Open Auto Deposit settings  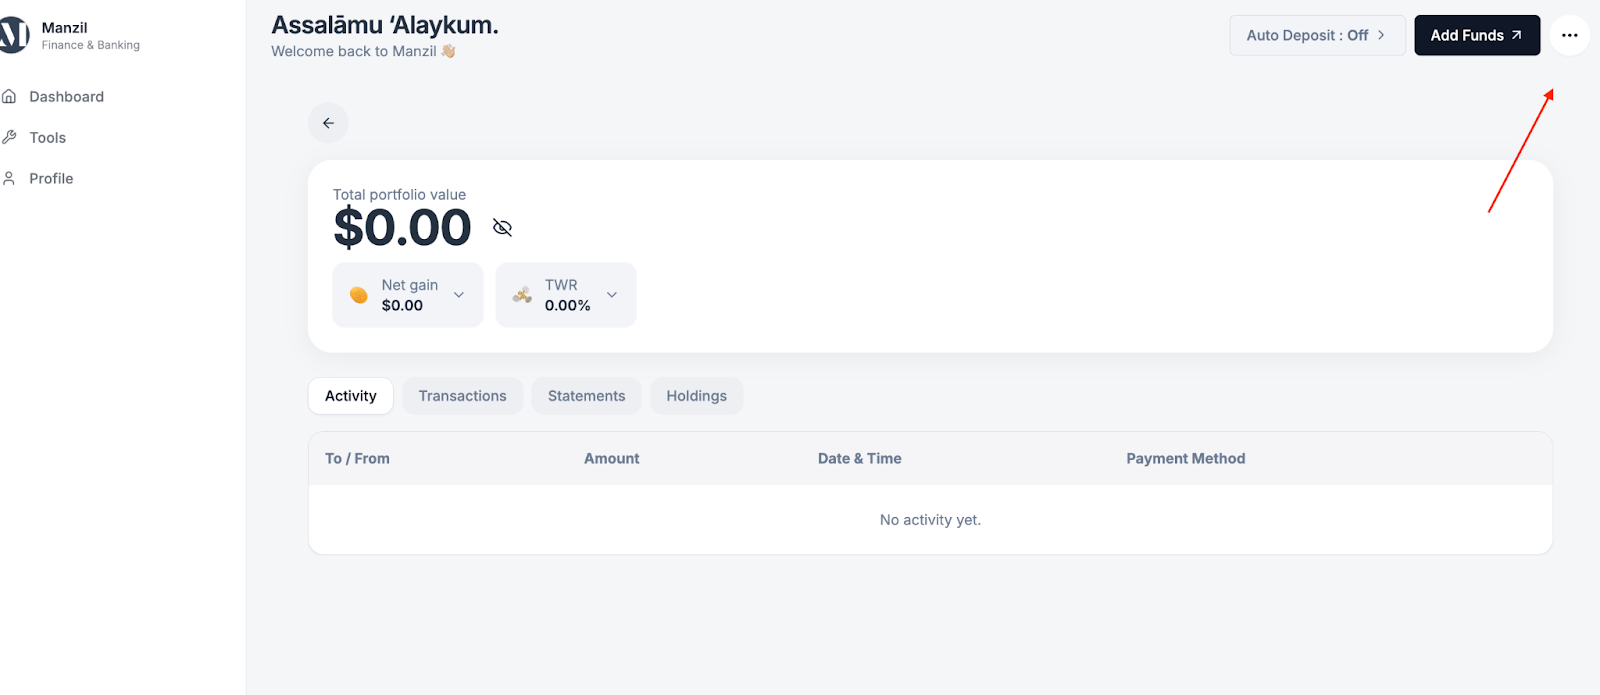pyautogui.click(x=1316, y=35)
